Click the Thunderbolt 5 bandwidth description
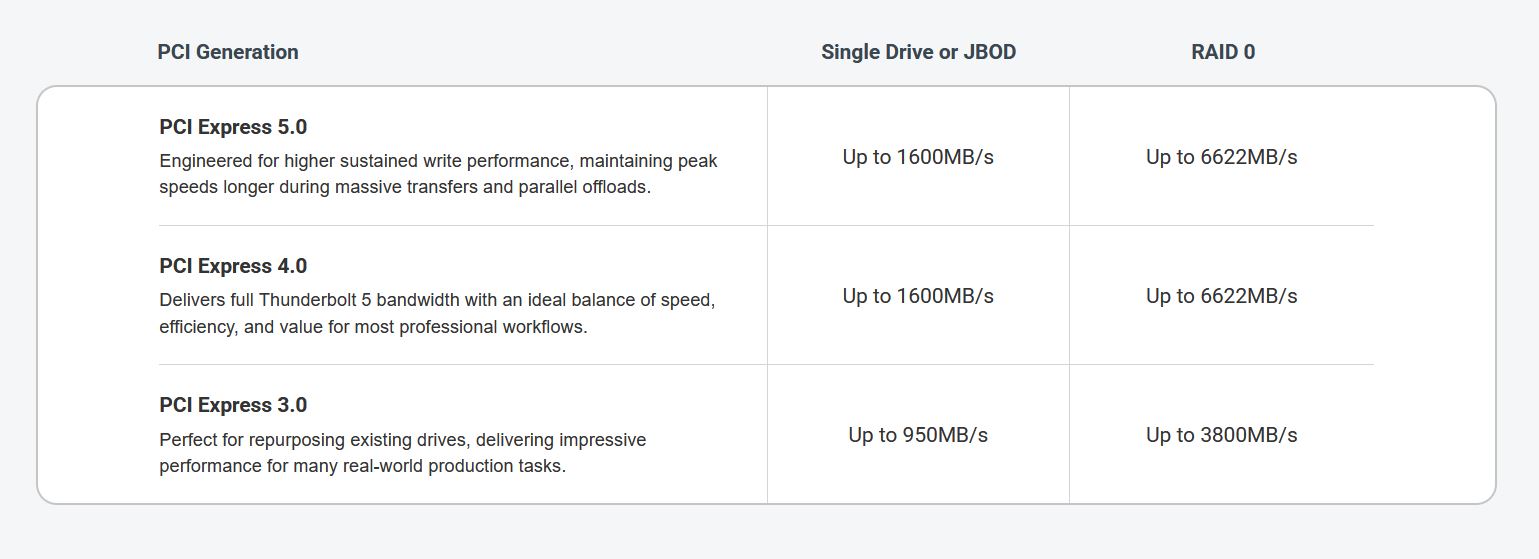The width and height of the screenshot is (1539, 559). 437,313
